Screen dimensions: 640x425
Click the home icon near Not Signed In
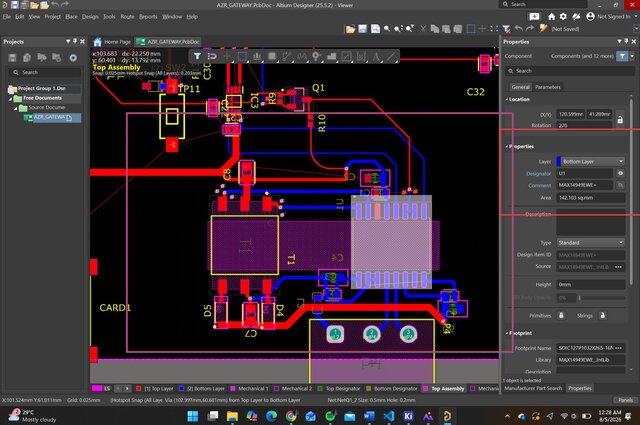tap(551, 16)
